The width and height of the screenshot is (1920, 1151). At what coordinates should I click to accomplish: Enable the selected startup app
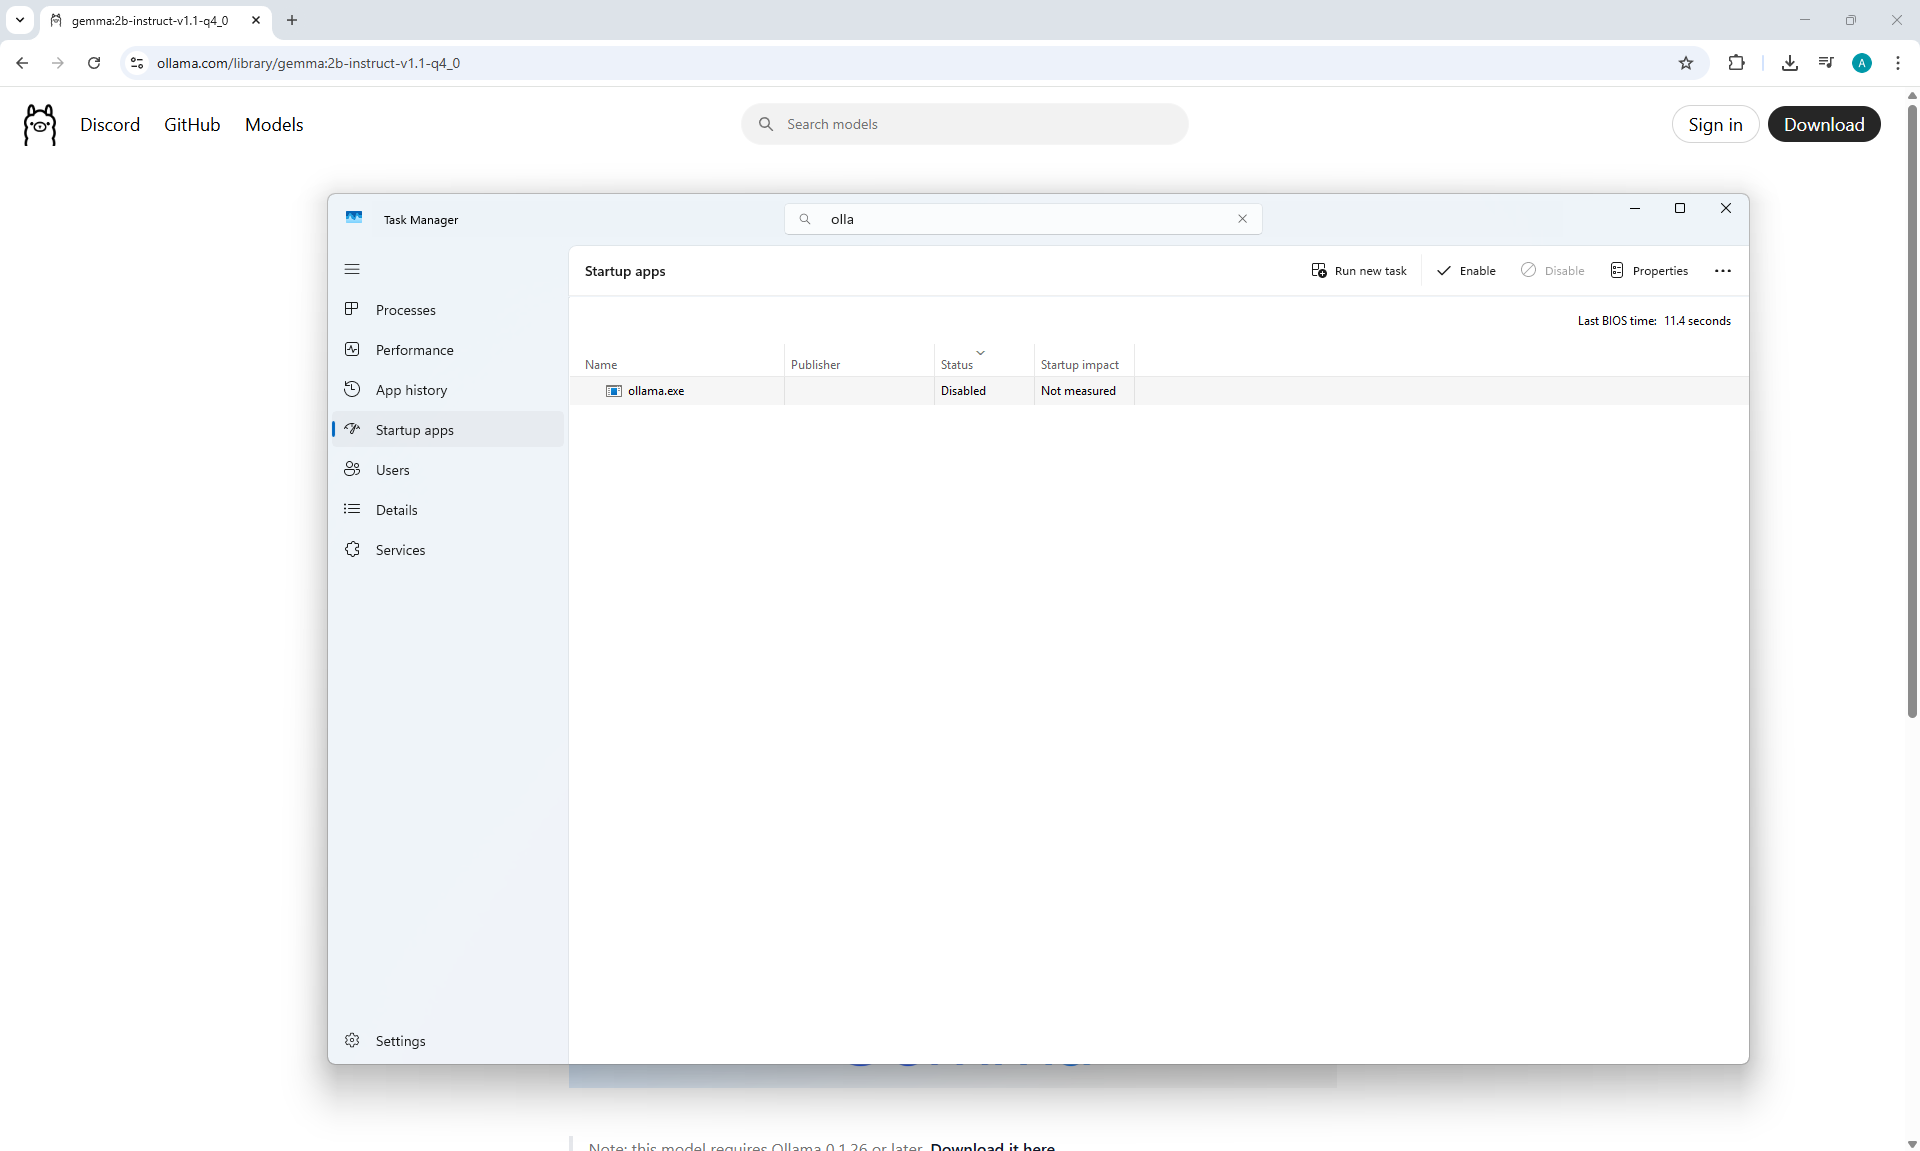[x=1466, y=271]
